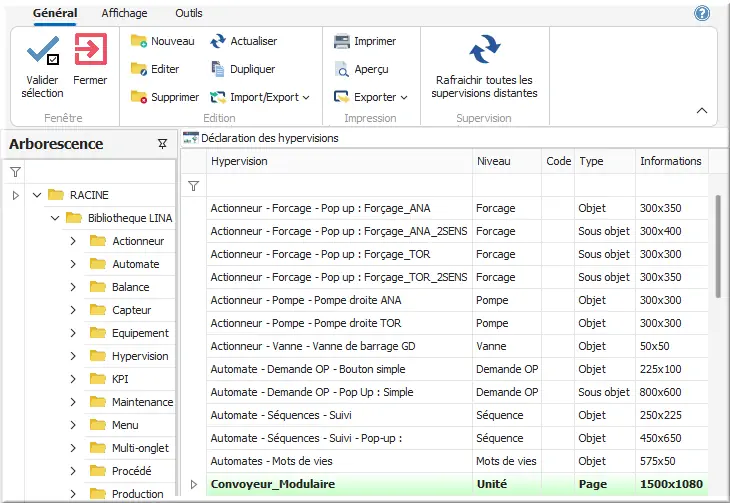Expand the Maintenance folder node
The width and height of the screenshot is (730, 503).
(x=73, y=402)
